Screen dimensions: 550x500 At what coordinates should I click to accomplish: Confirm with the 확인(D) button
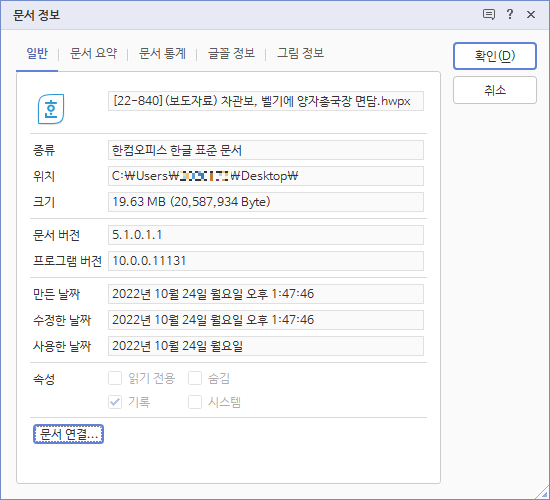click(x=495, y=56)
